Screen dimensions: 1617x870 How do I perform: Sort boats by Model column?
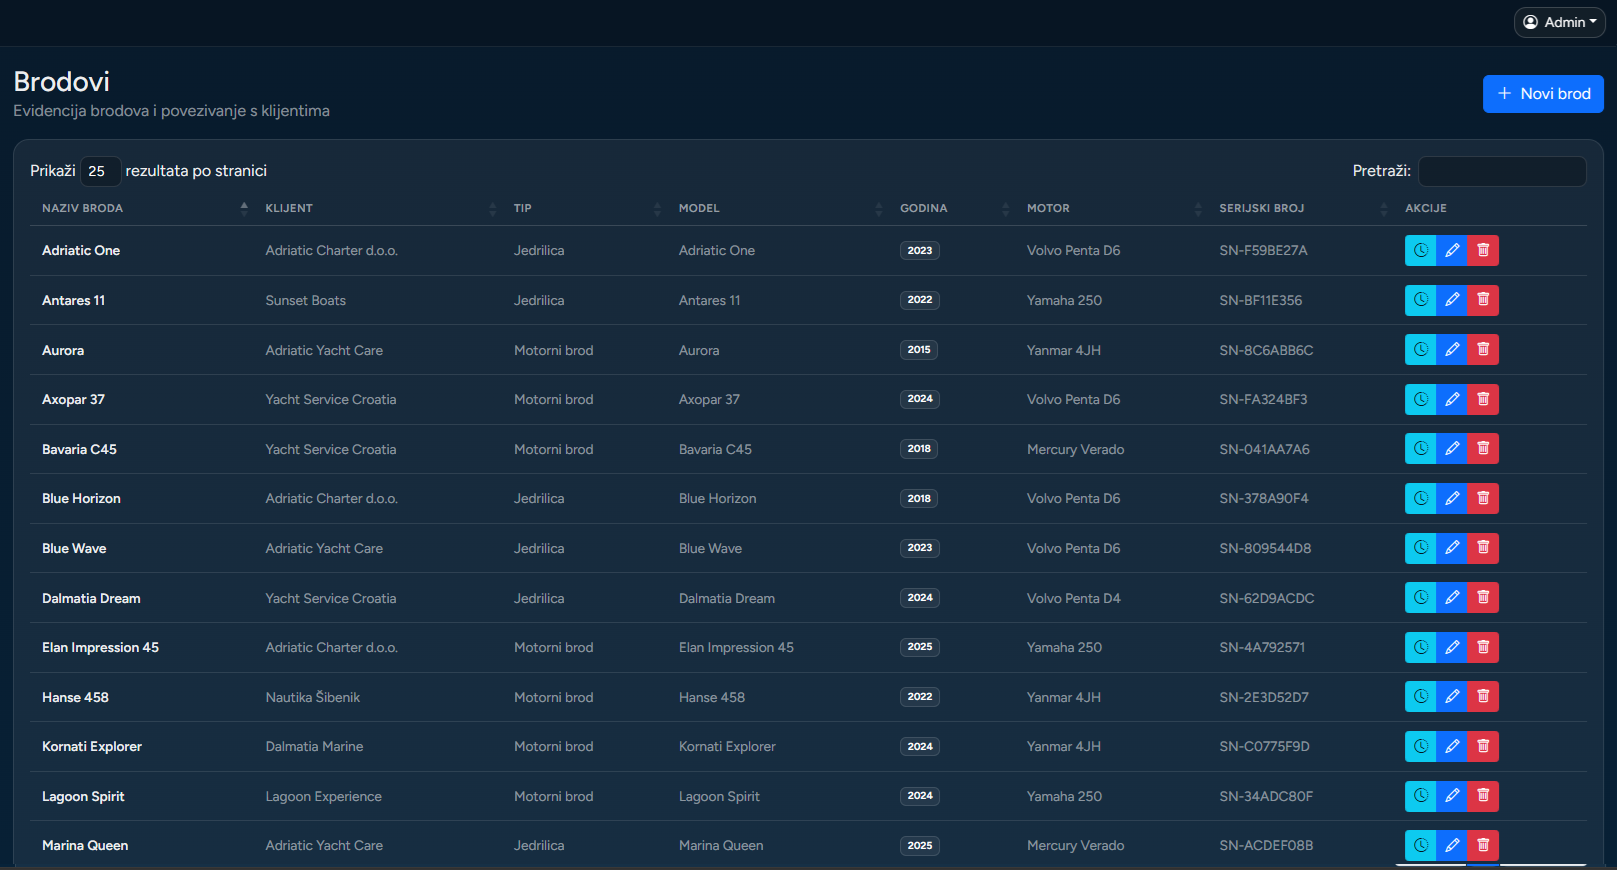(777, 208)
